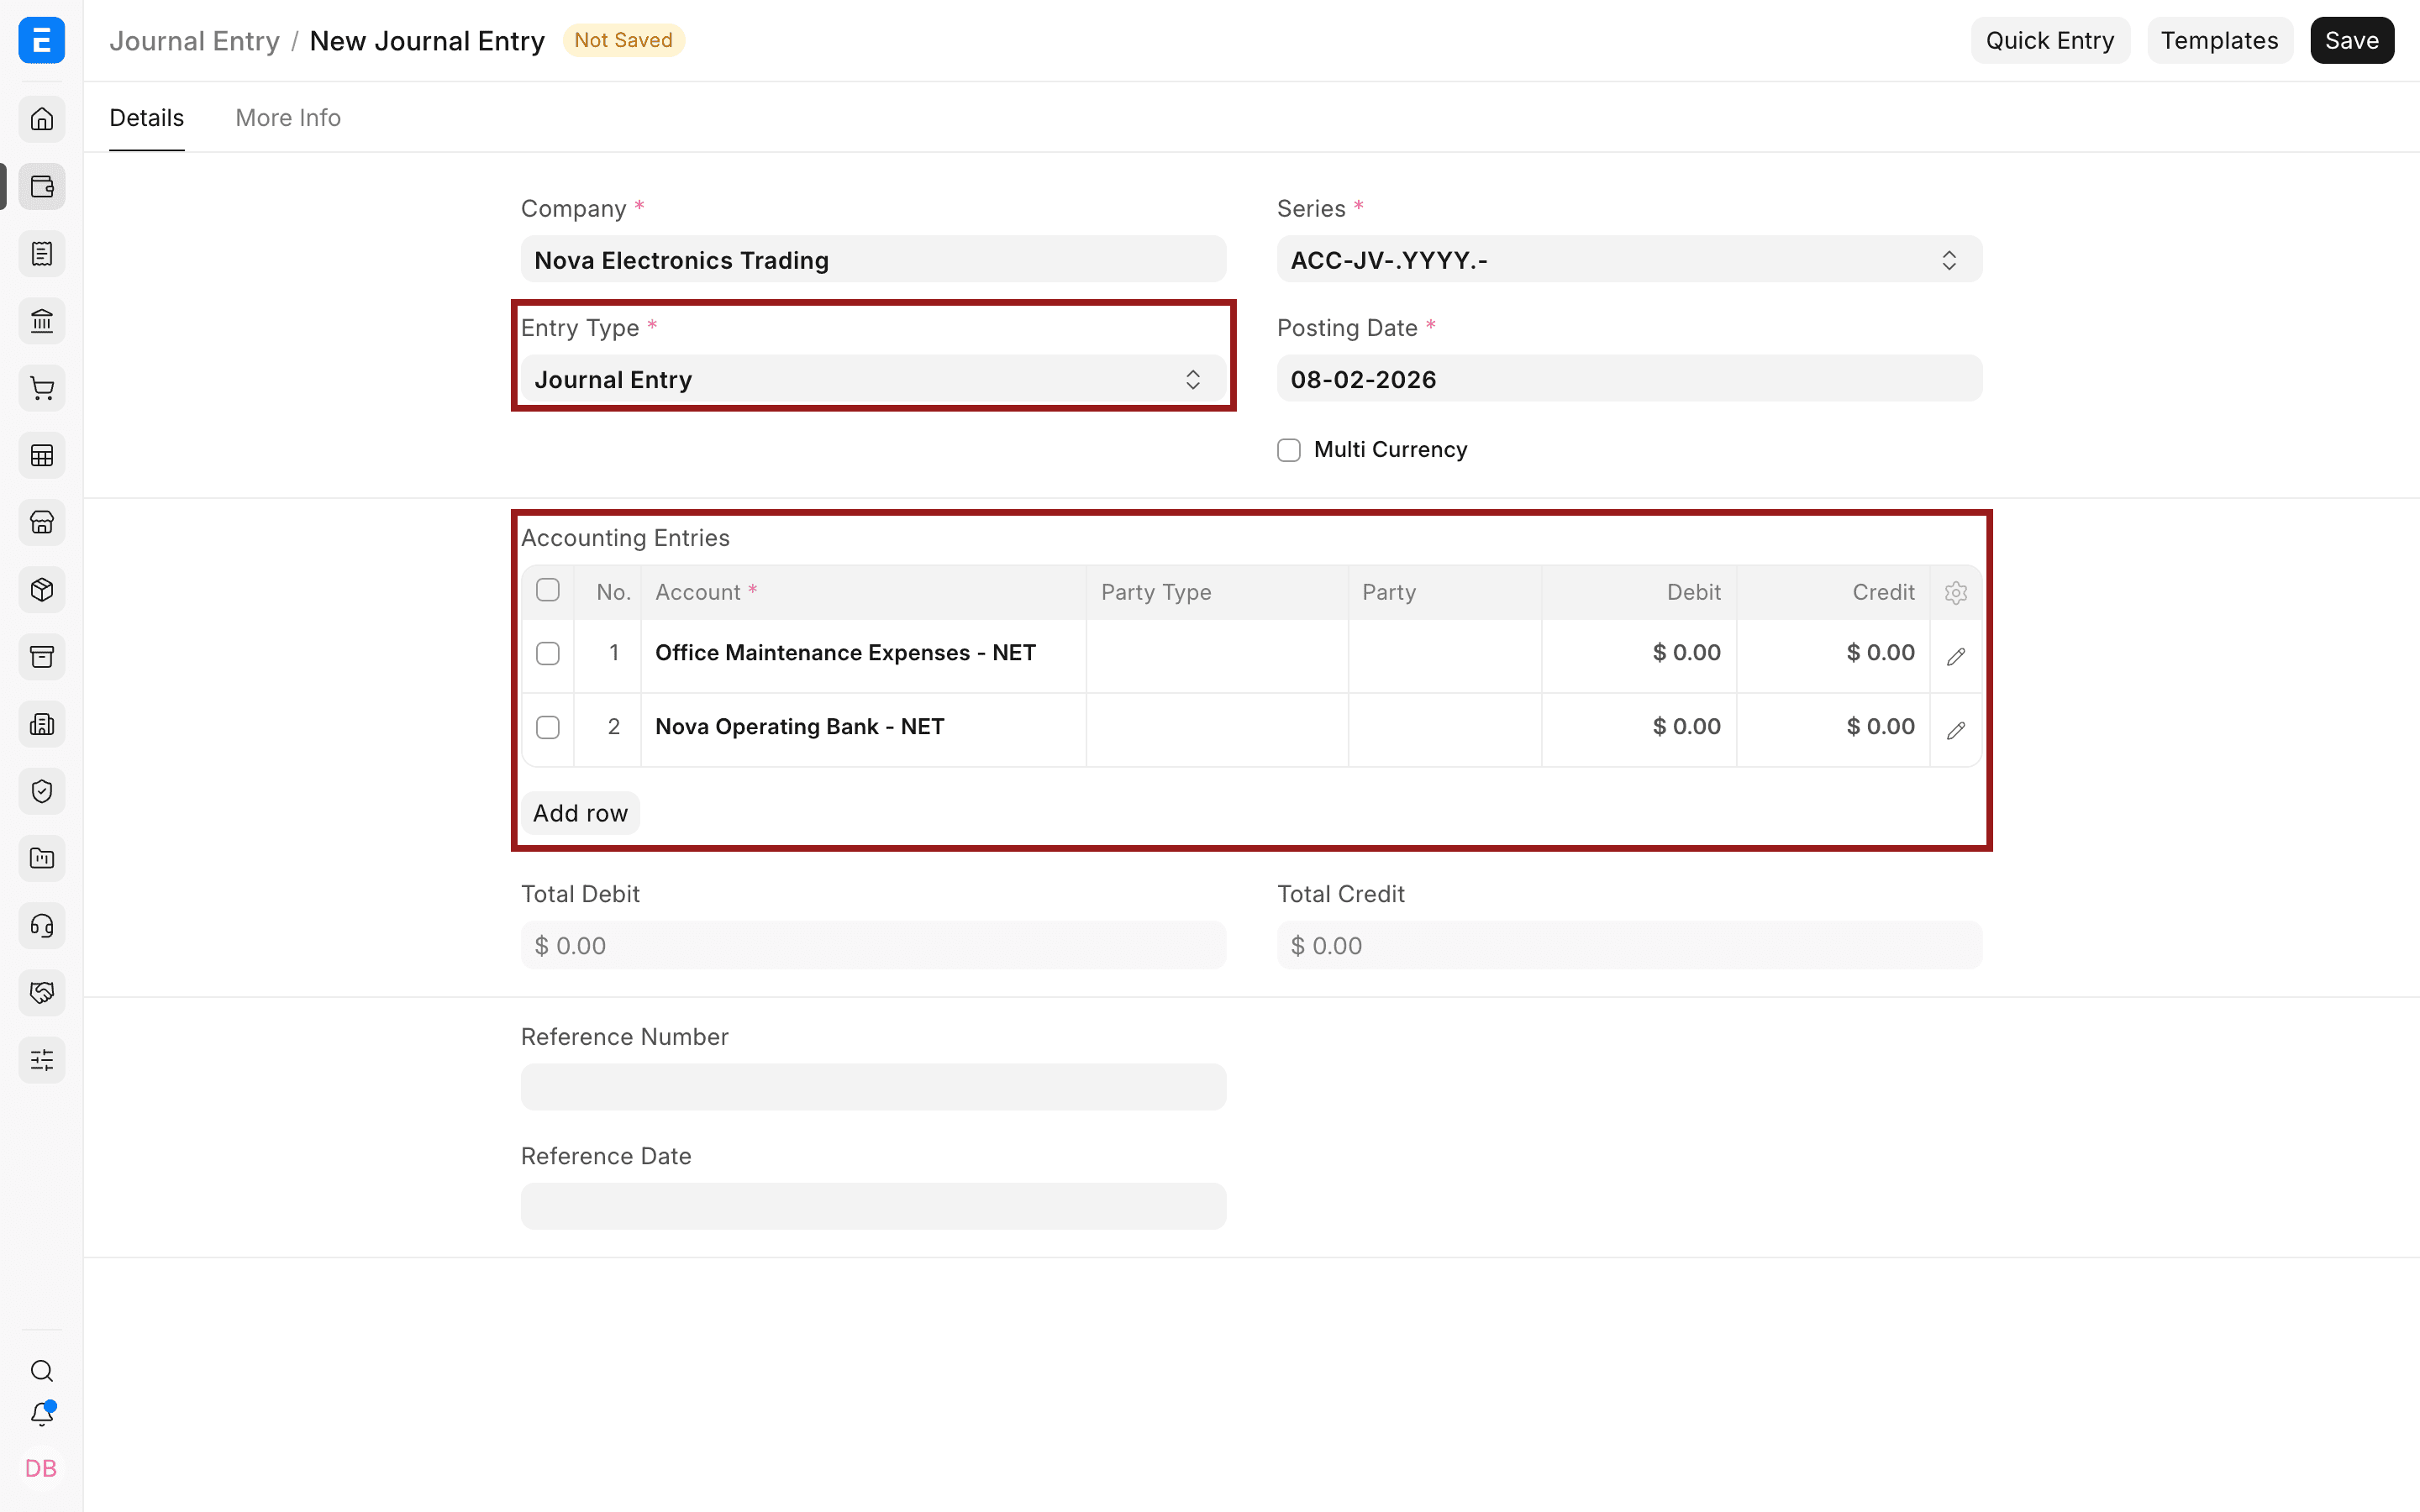
Task: Enable the Multi Currency checkbox
Action: [1289, 450]
